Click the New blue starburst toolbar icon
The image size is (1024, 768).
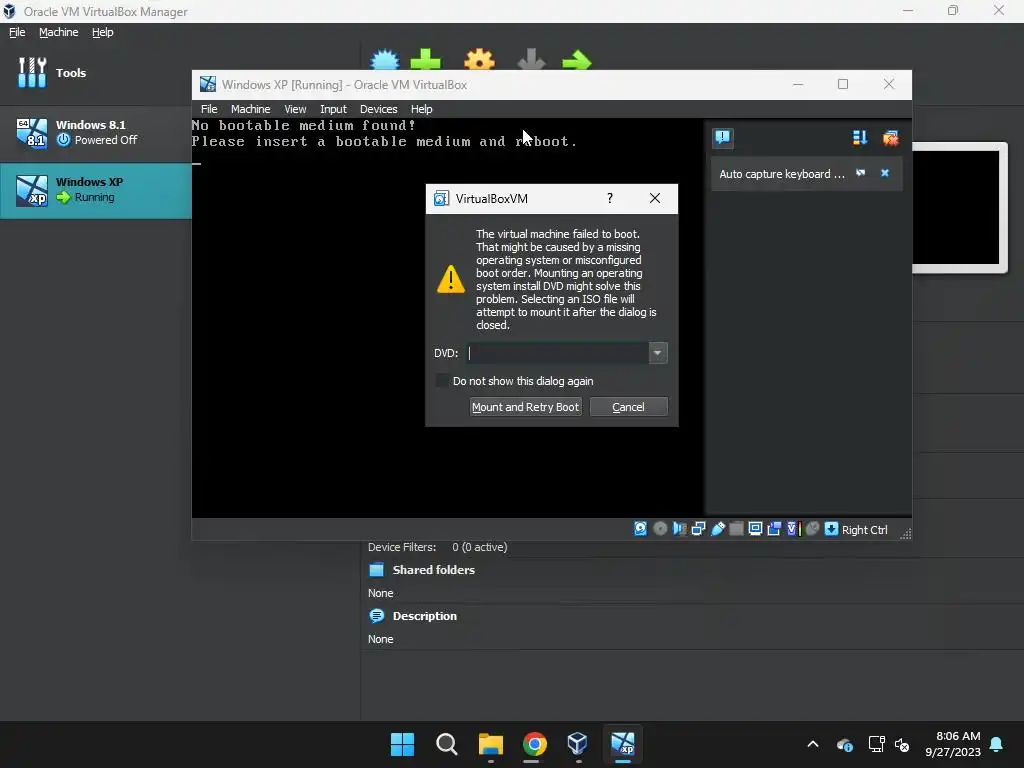pyautogui.click(x=385, y=60)
